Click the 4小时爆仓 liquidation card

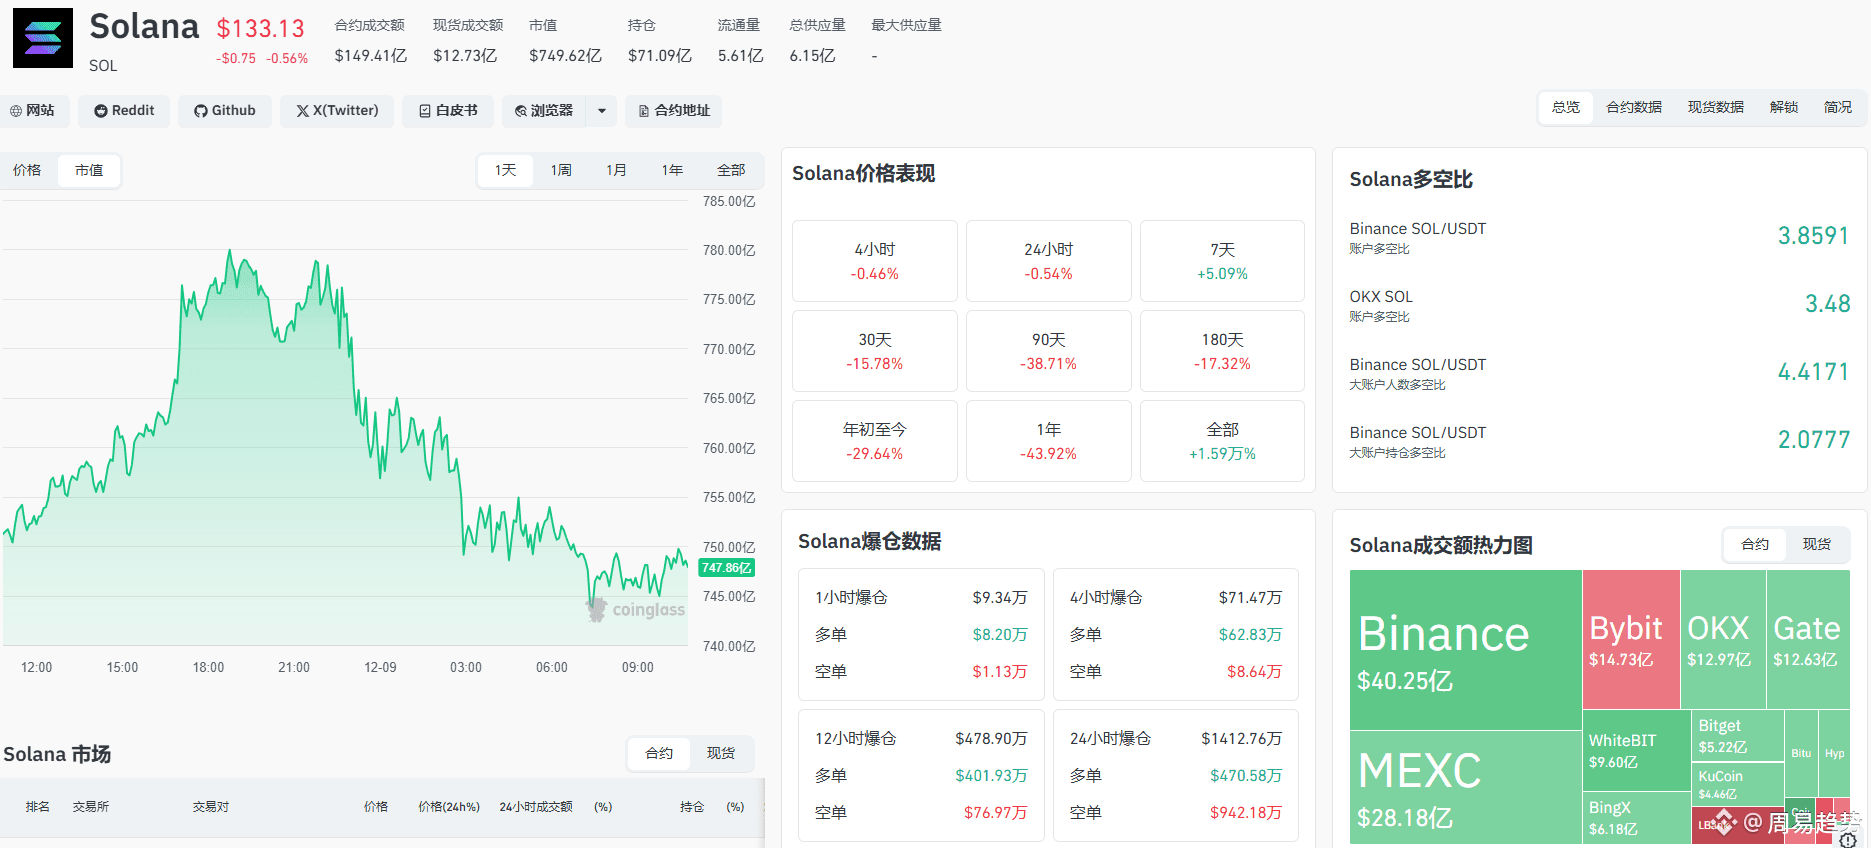(x=1176, y=634)
